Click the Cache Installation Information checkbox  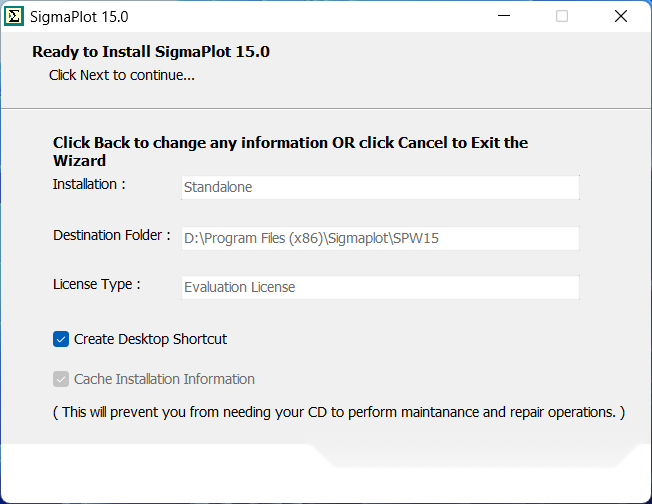[x=61, y=379]
